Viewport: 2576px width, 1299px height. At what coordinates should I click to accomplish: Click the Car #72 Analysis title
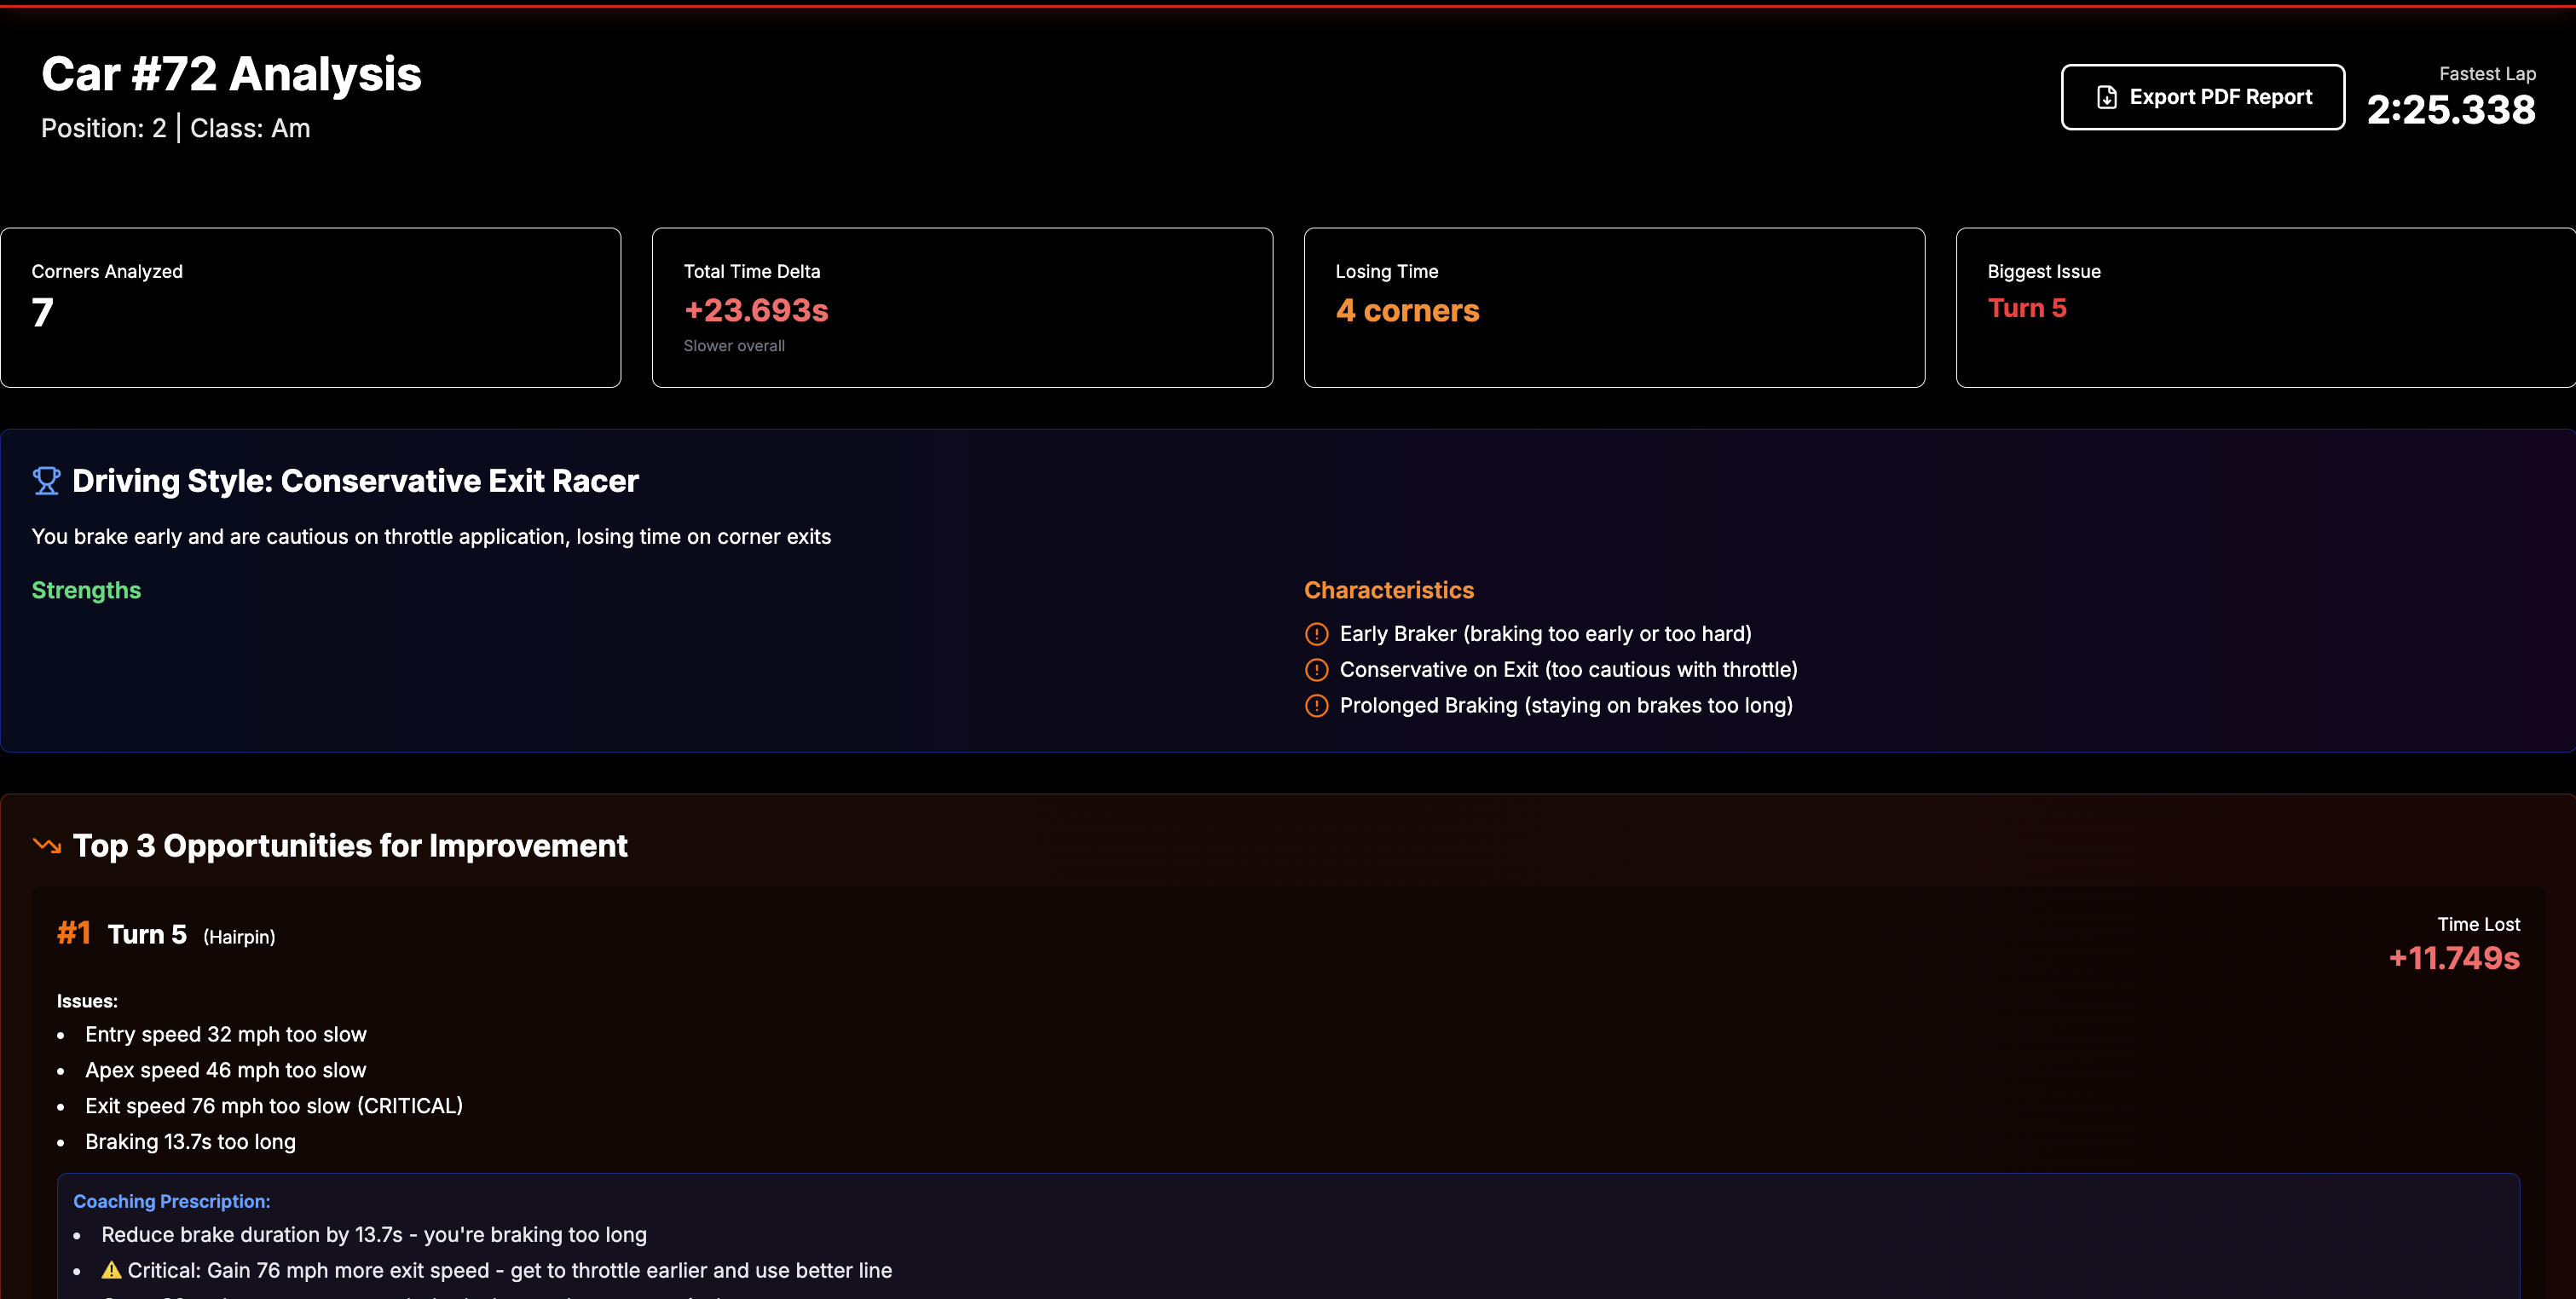coord(231,74)
